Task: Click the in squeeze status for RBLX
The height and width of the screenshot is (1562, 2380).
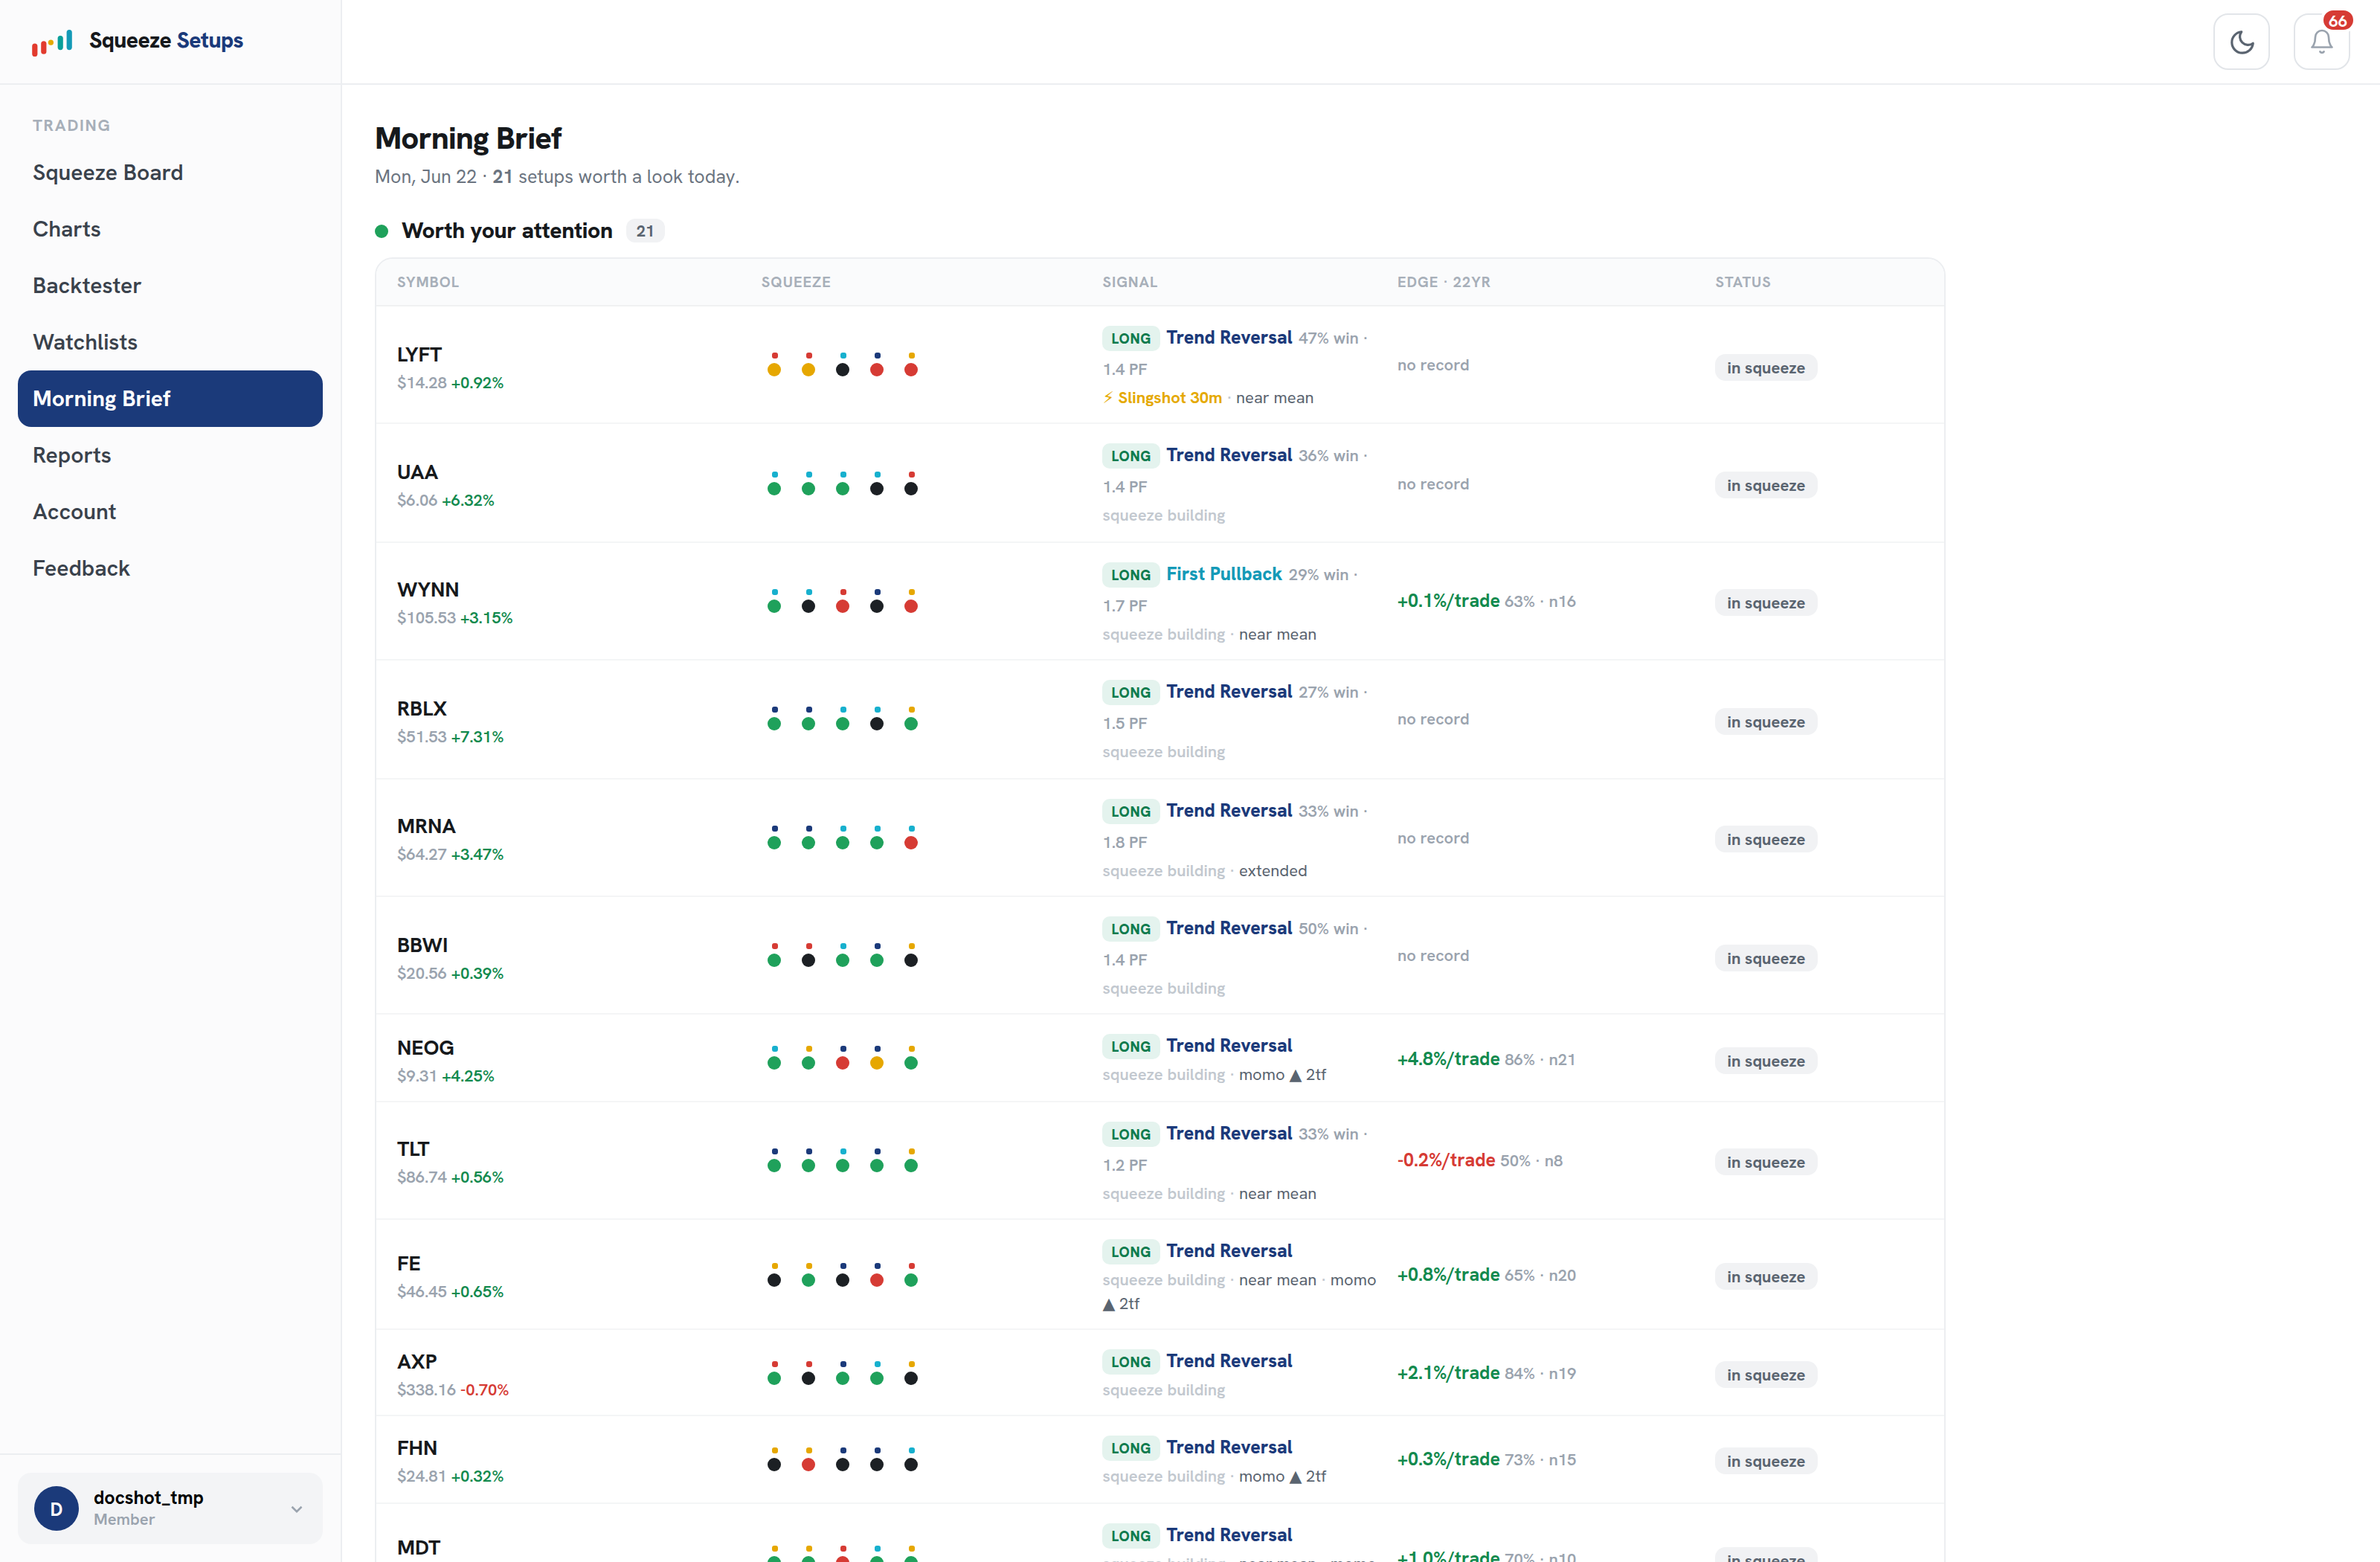Action: coord(1765,722)
